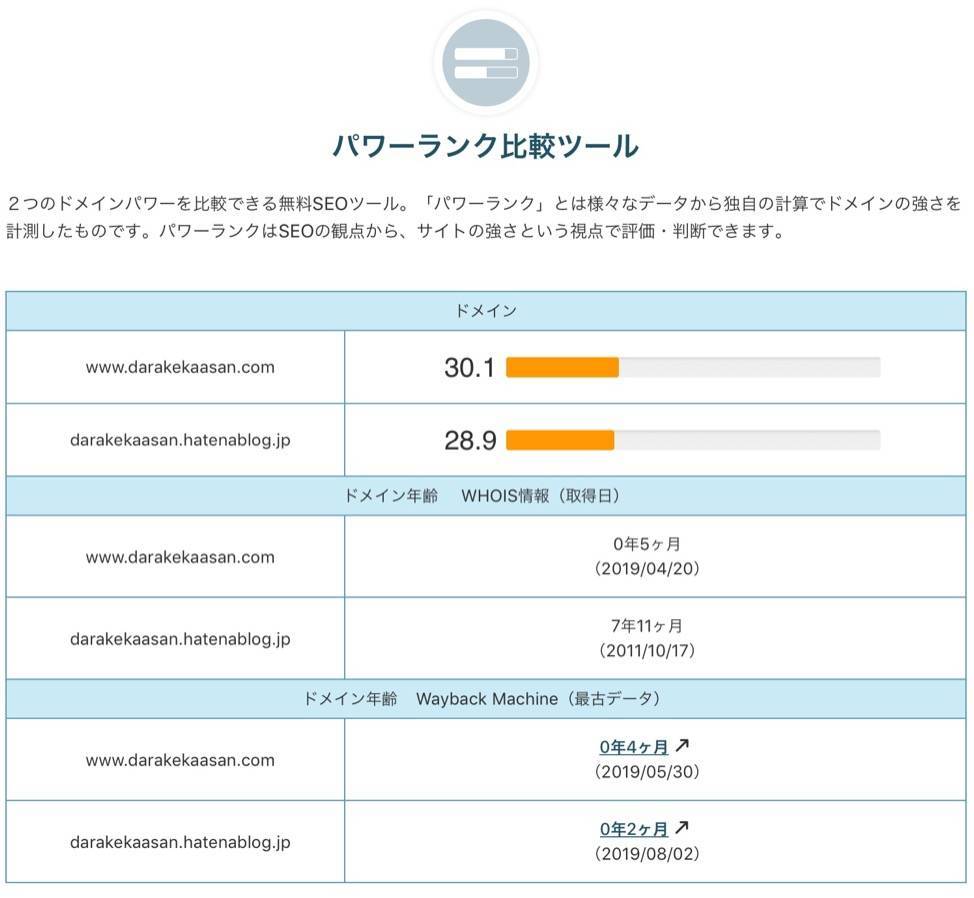Select the 28.9 power rank score
974x898 pixels.
tap(470, 441)
